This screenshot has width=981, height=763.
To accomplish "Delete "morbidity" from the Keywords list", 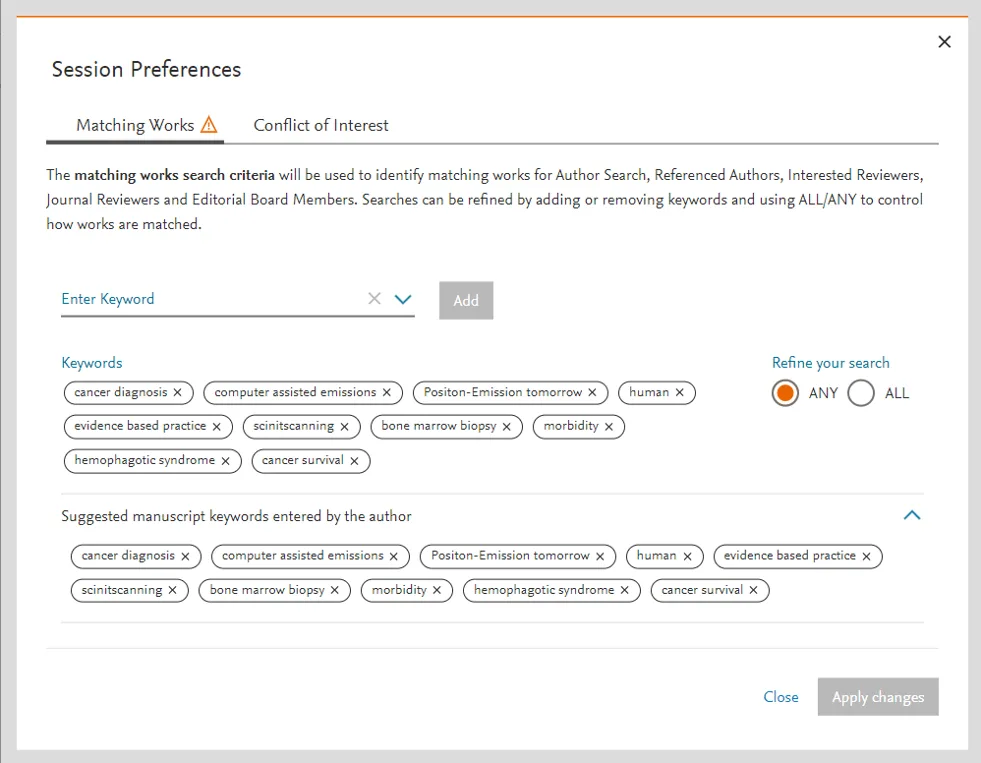I will coord(608,426).
